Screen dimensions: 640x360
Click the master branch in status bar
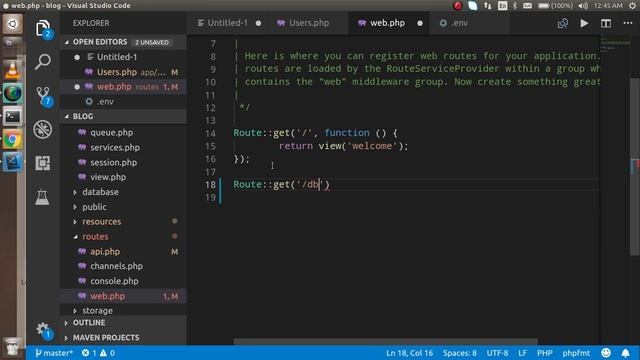(53, 353)
